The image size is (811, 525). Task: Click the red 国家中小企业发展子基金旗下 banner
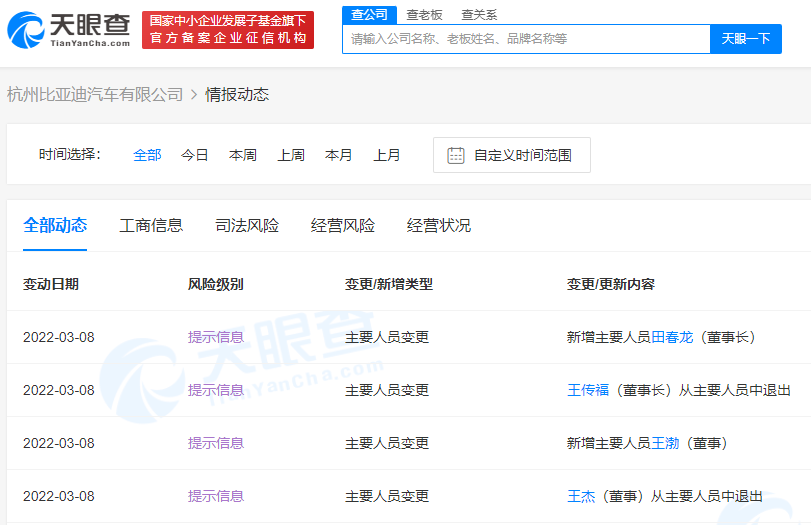(228, 30)
